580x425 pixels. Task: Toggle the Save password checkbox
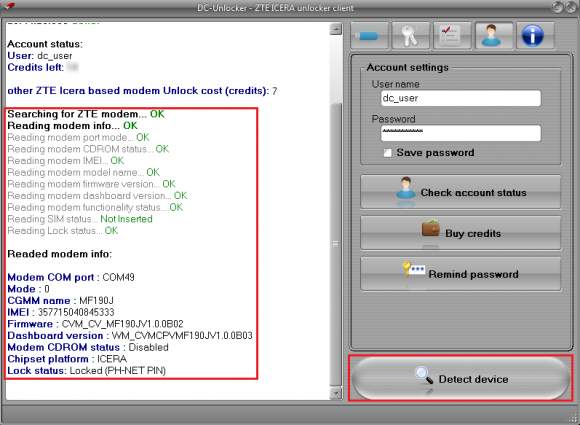(387, 153)
